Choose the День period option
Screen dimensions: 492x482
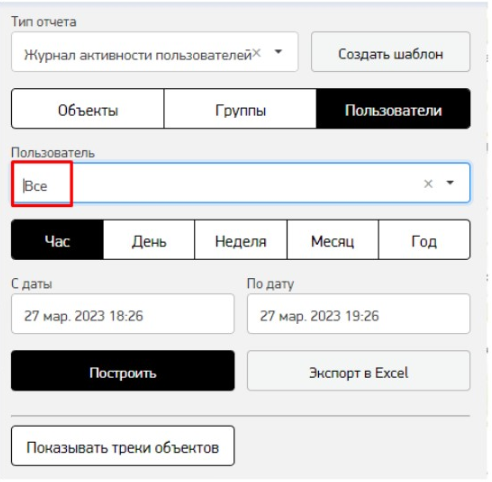pyautogui.click(x=149, y=240)
